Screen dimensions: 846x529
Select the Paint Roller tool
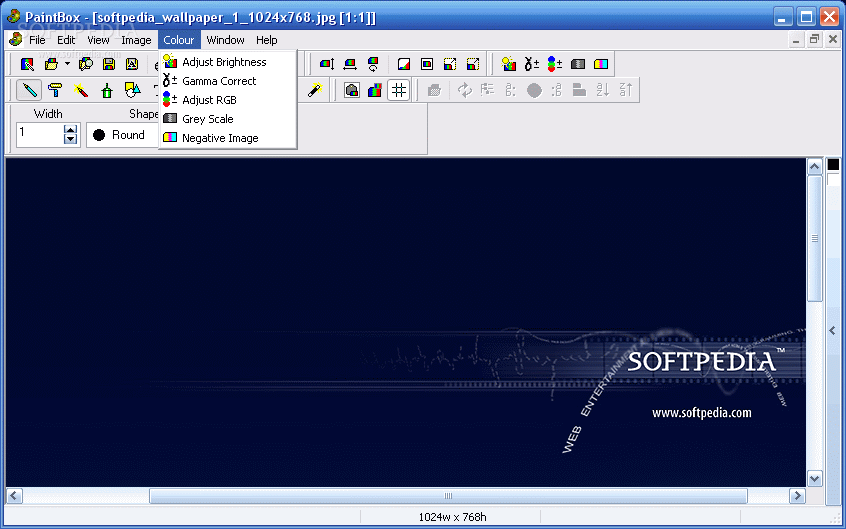tap(54, 90)
